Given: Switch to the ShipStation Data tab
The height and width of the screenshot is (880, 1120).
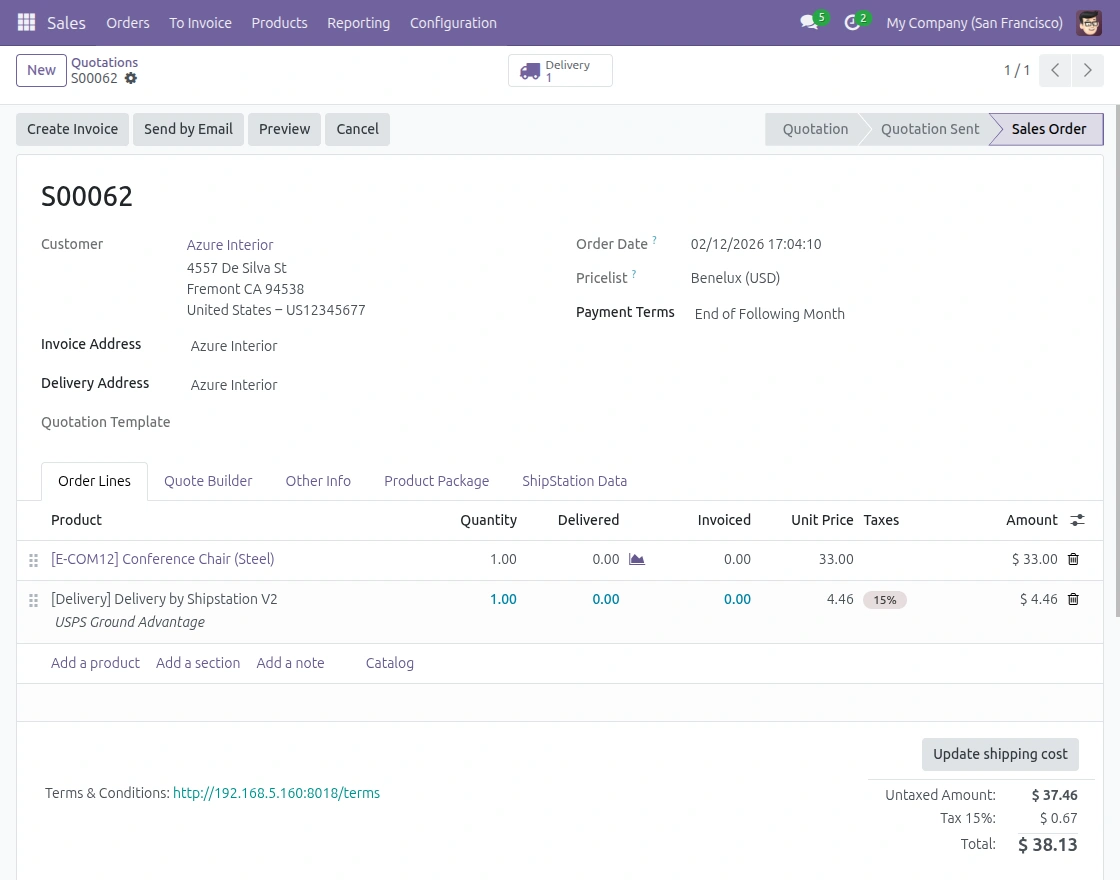Looking at the screenshot, I should coord(574,481).
